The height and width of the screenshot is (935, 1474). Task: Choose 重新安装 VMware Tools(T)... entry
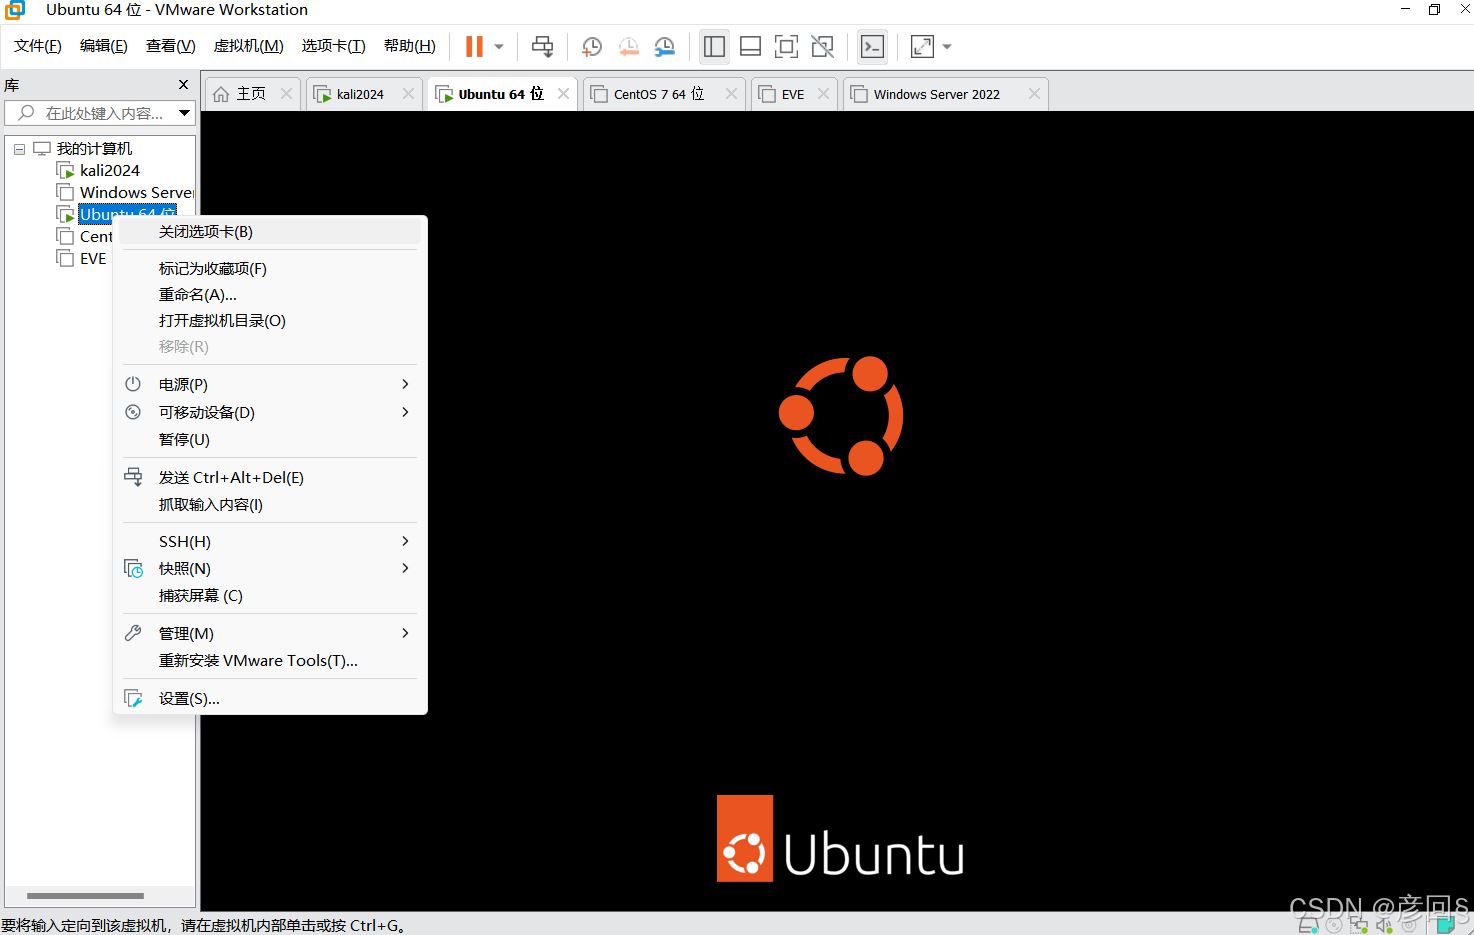point(270,660)
